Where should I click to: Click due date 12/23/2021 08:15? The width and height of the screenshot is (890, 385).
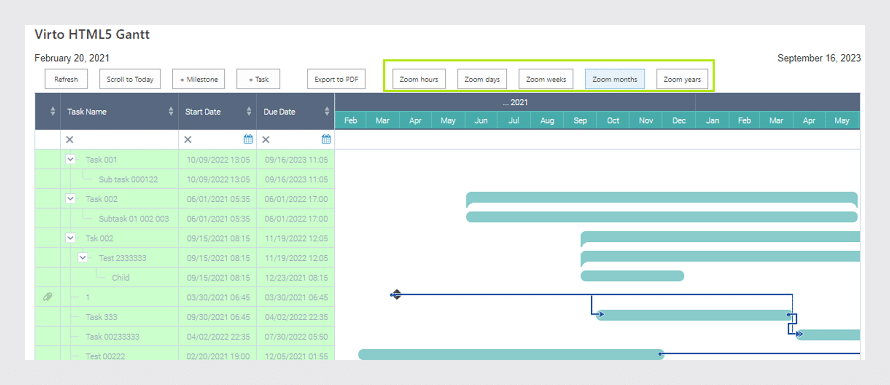click(x=296, y=278)
